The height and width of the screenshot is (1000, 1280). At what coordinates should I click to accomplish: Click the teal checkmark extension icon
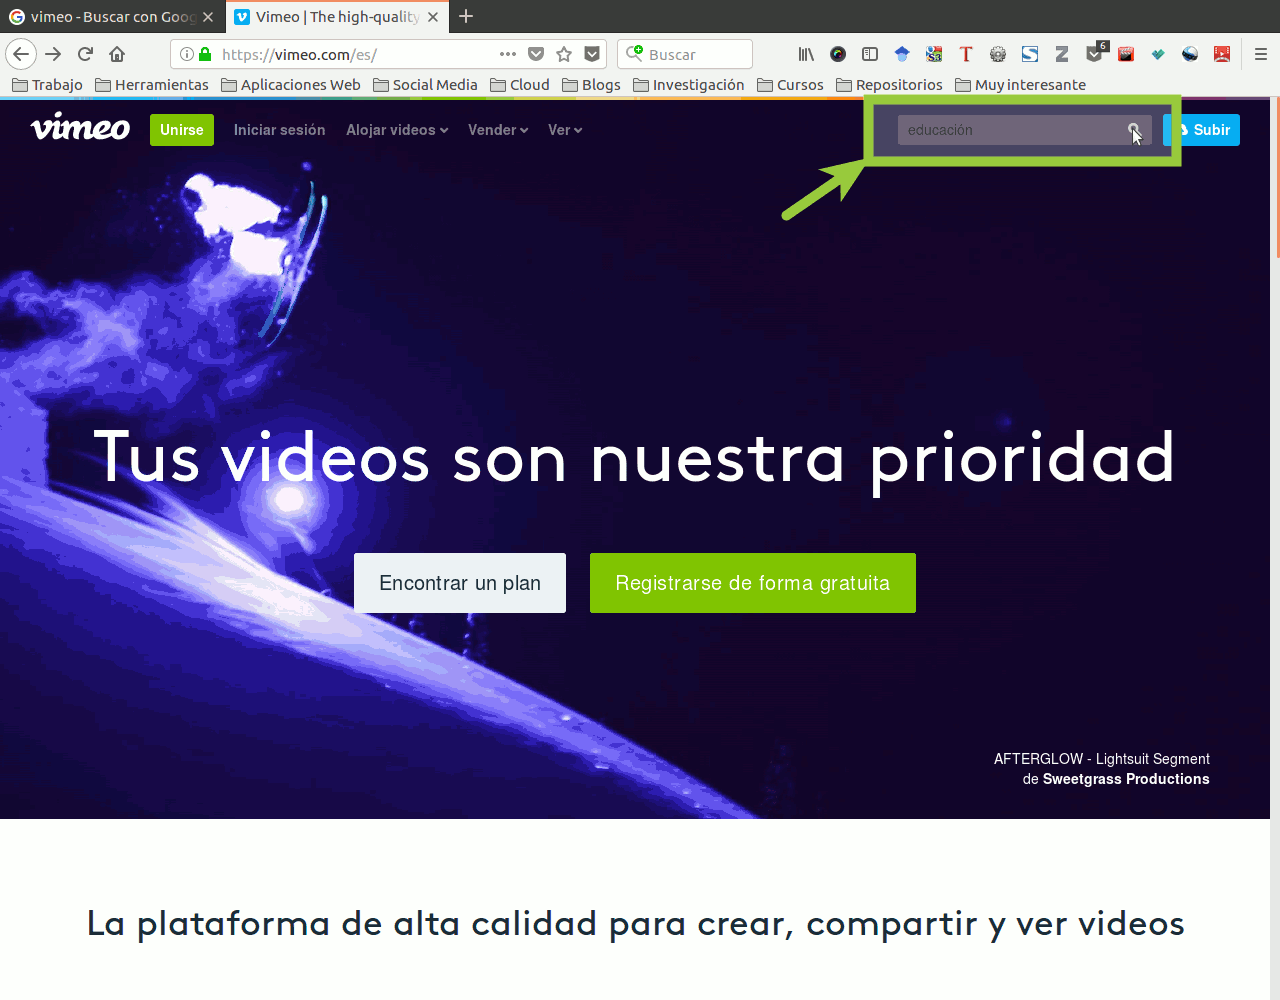(1158, 54)
